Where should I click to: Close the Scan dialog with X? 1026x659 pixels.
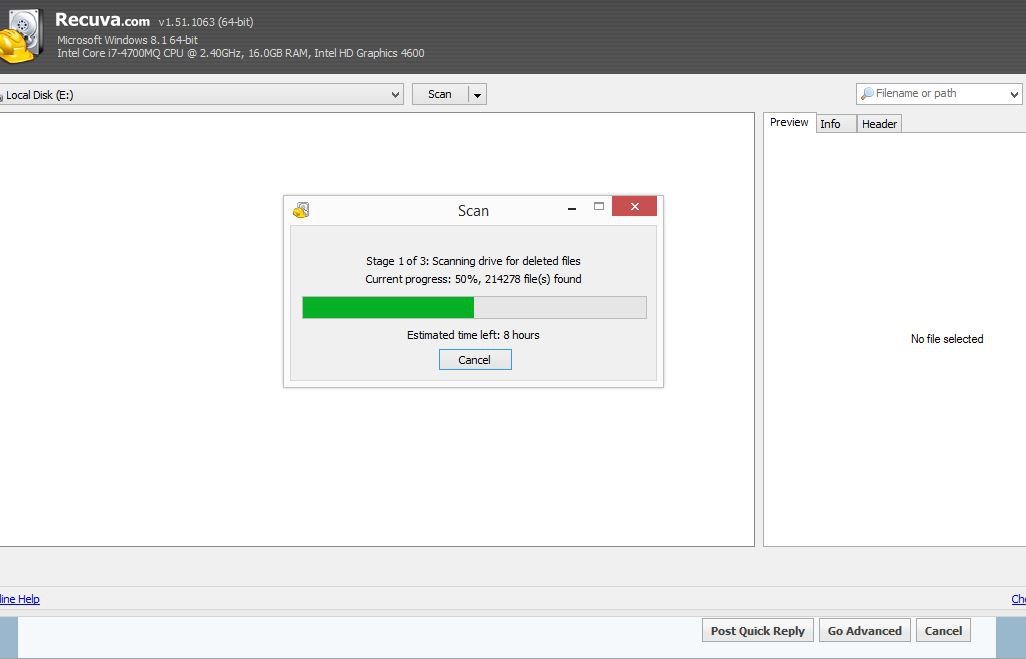(634, 206)
